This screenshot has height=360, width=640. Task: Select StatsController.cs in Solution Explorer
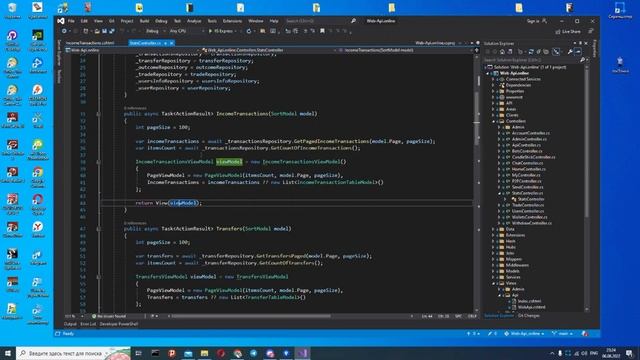[x=528, y=193]
